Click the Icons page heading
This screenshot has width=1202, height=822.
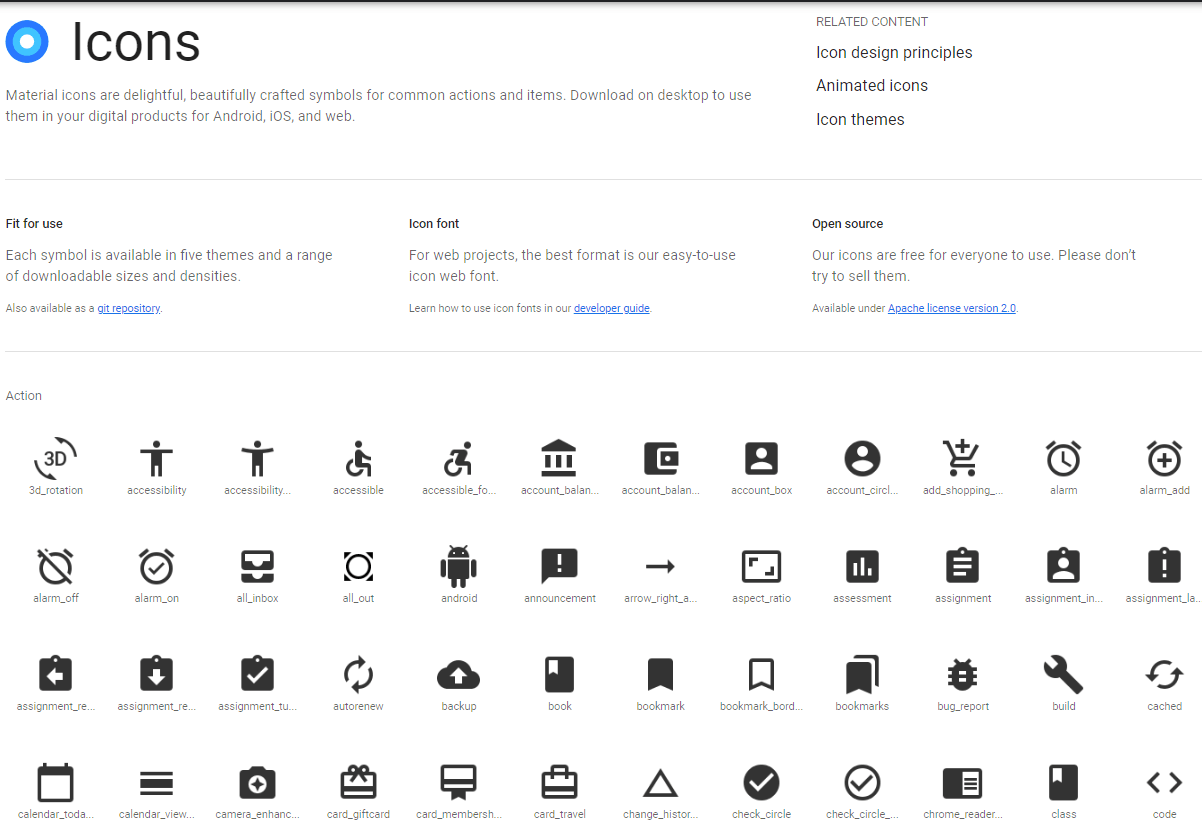[136, 42]
